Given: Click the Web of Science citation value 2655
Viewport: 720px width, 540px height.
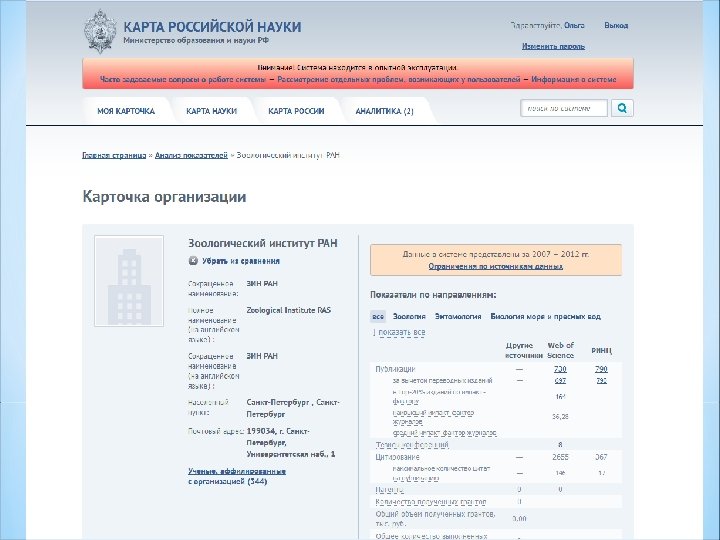Looking at the screenshot, I should click(x=560, y=457).
